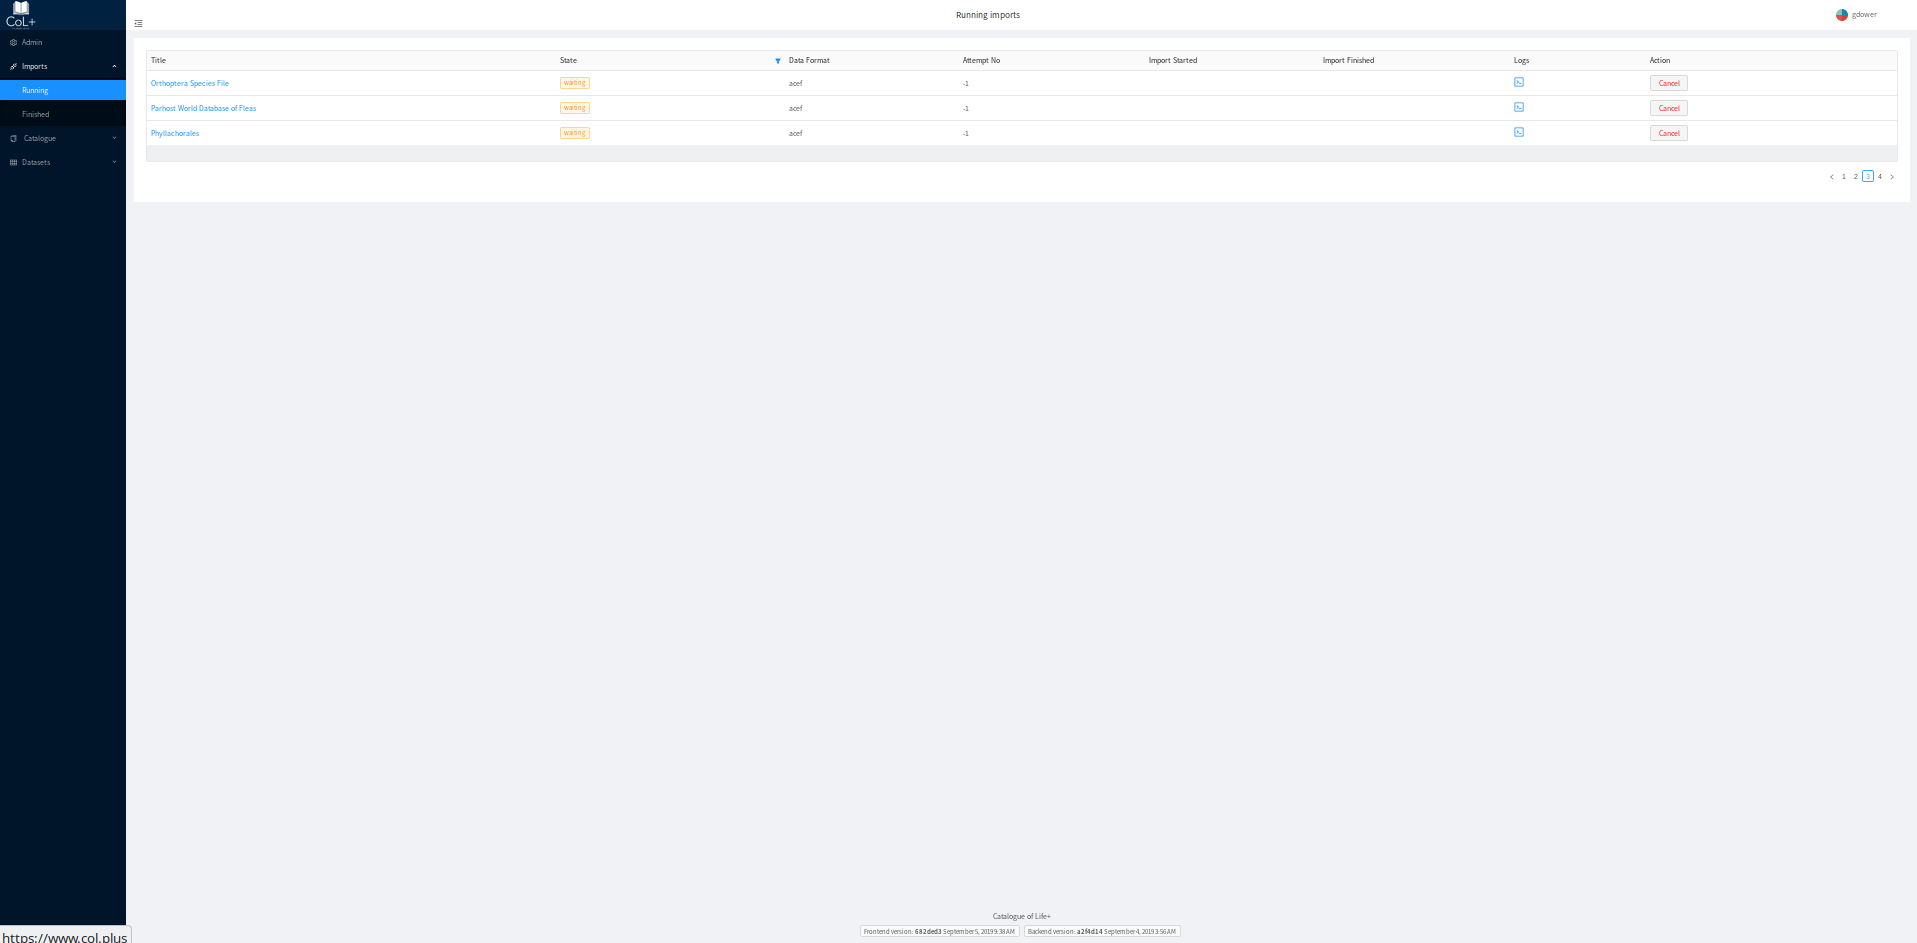Click the Attempt No column header
The image size is (1917, 943).
click(x=981, y=60)
